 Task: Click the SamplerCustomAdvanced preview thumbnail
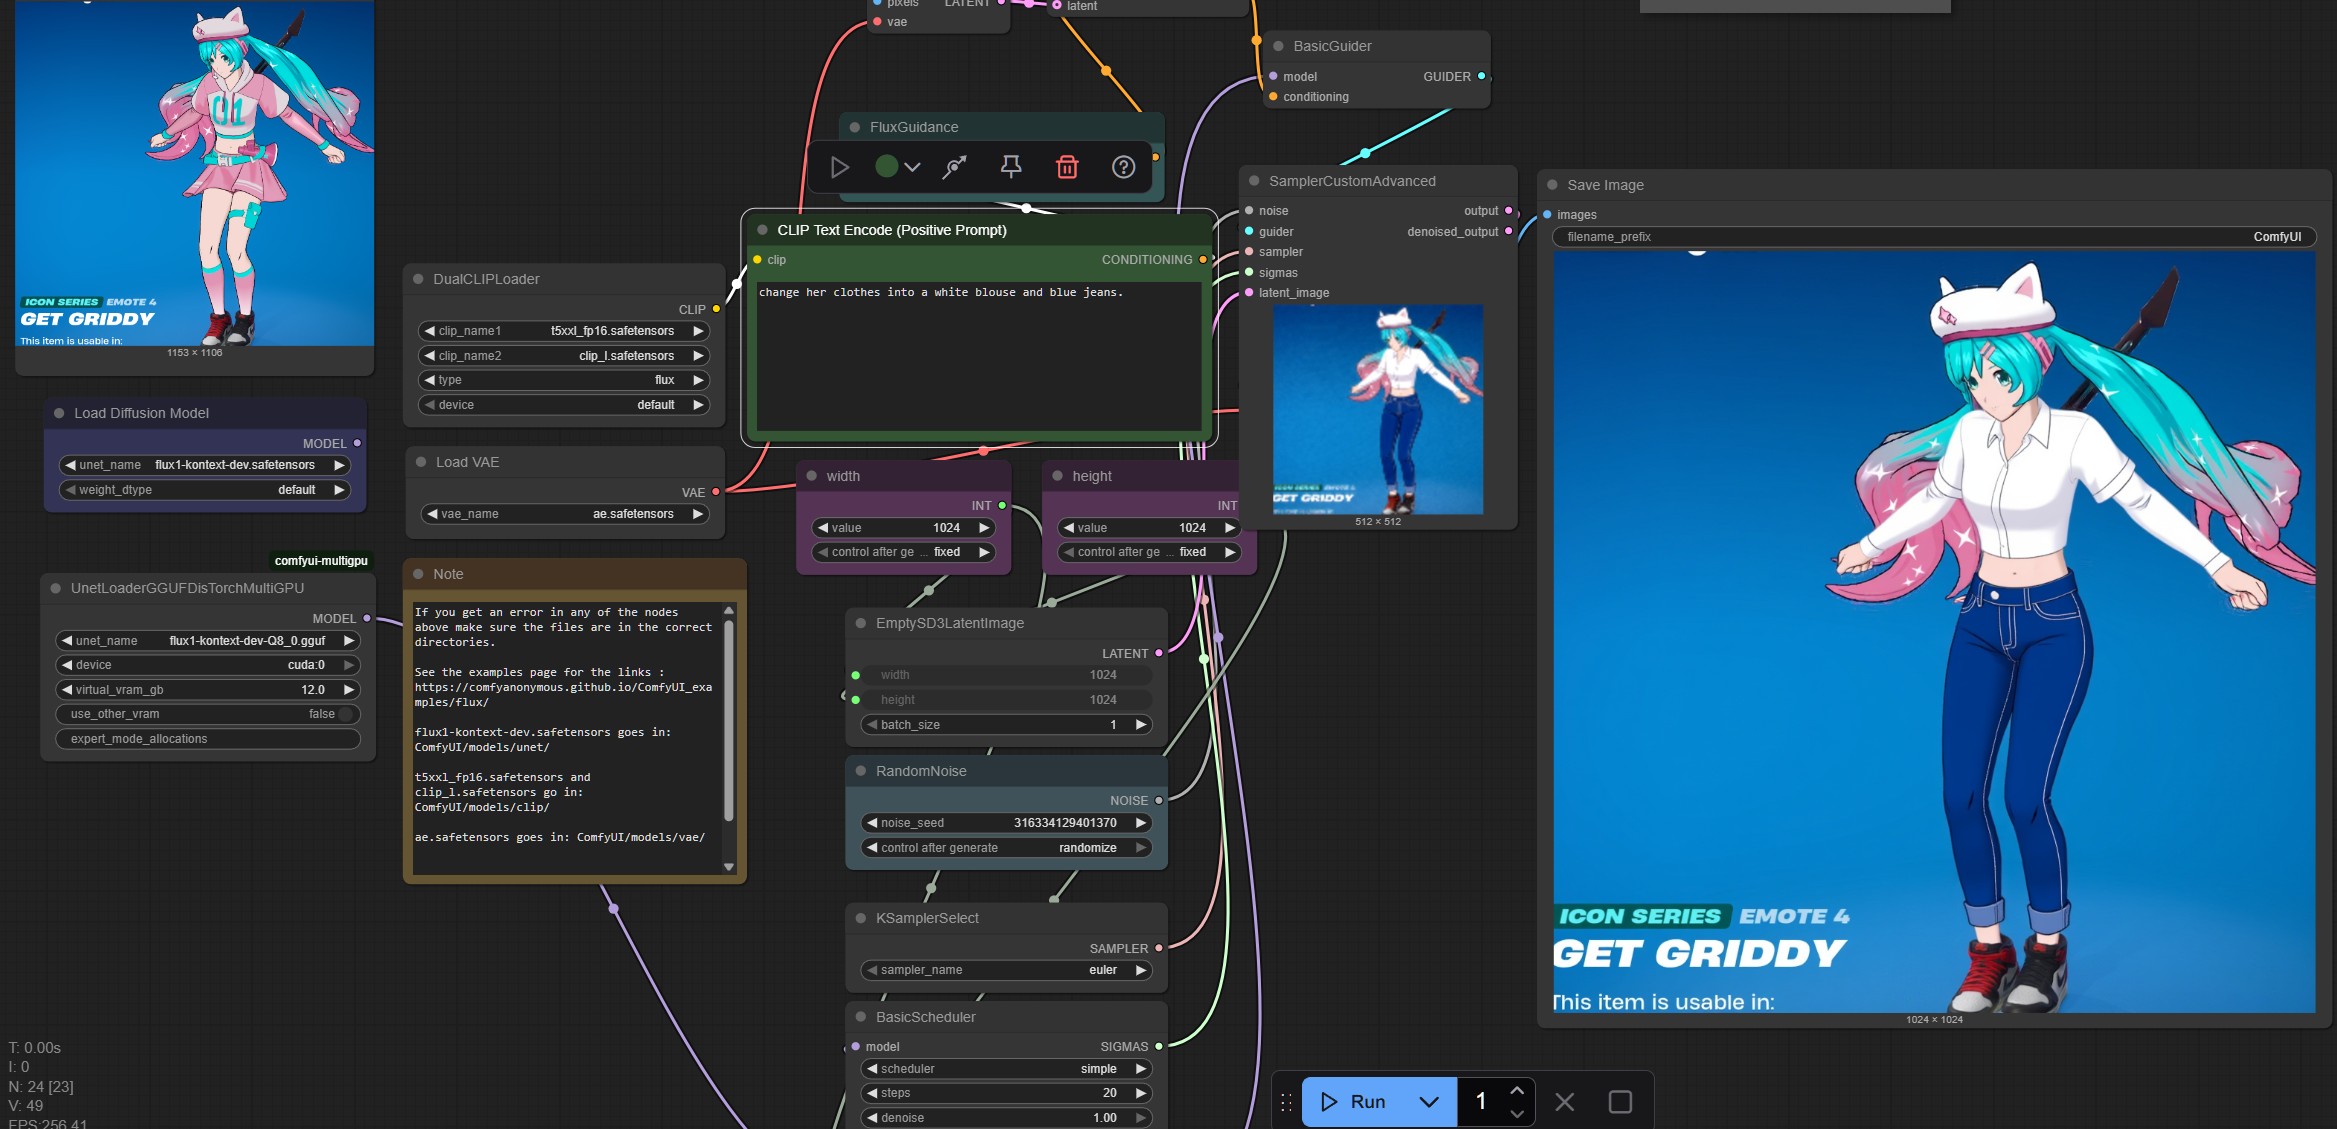pyautogui.click(x=1378, y=410)
